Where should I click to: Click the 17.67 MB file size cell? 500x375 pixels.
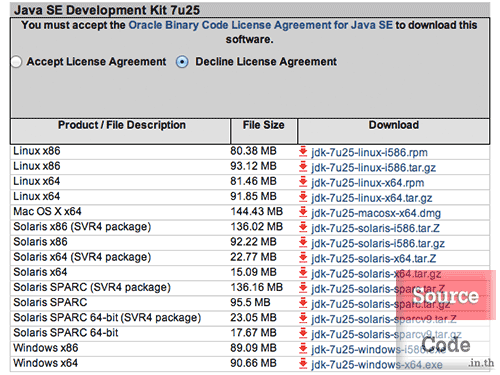(x=253, y=333)
